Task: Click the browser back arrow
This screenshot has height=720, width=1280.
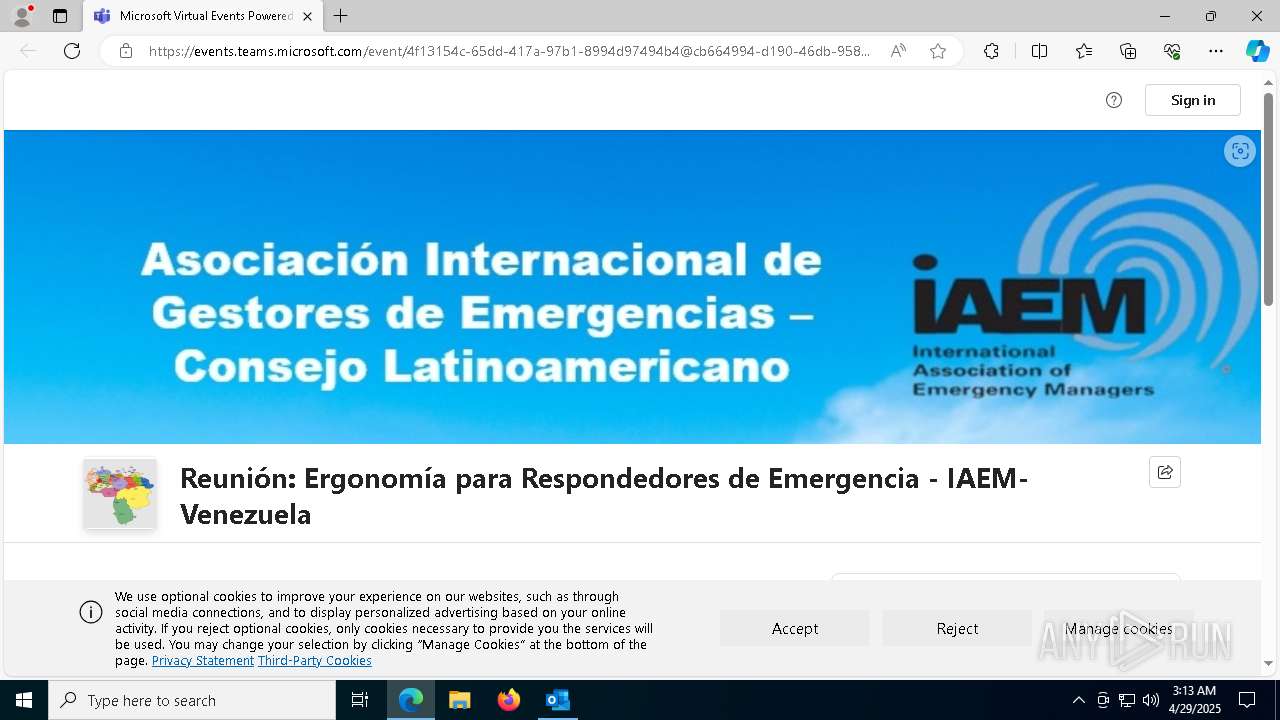Action: point(28,51)
